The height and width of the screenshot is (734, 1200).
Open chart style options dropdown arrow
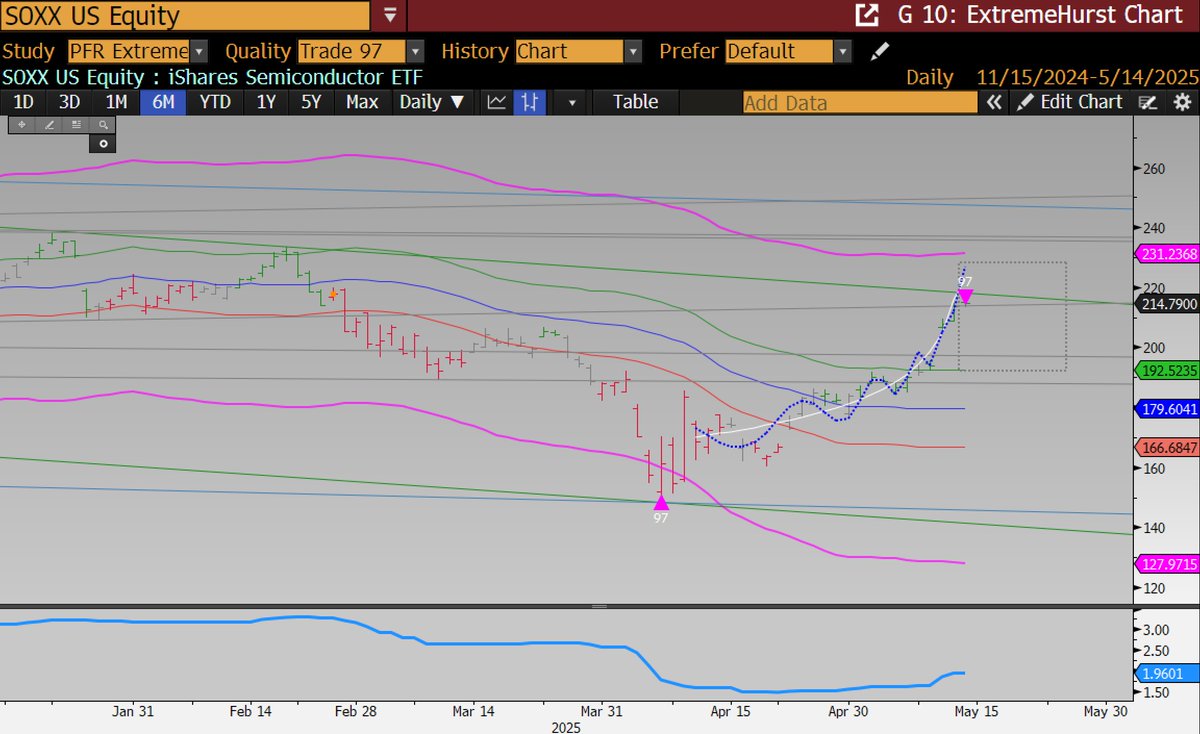572,101
